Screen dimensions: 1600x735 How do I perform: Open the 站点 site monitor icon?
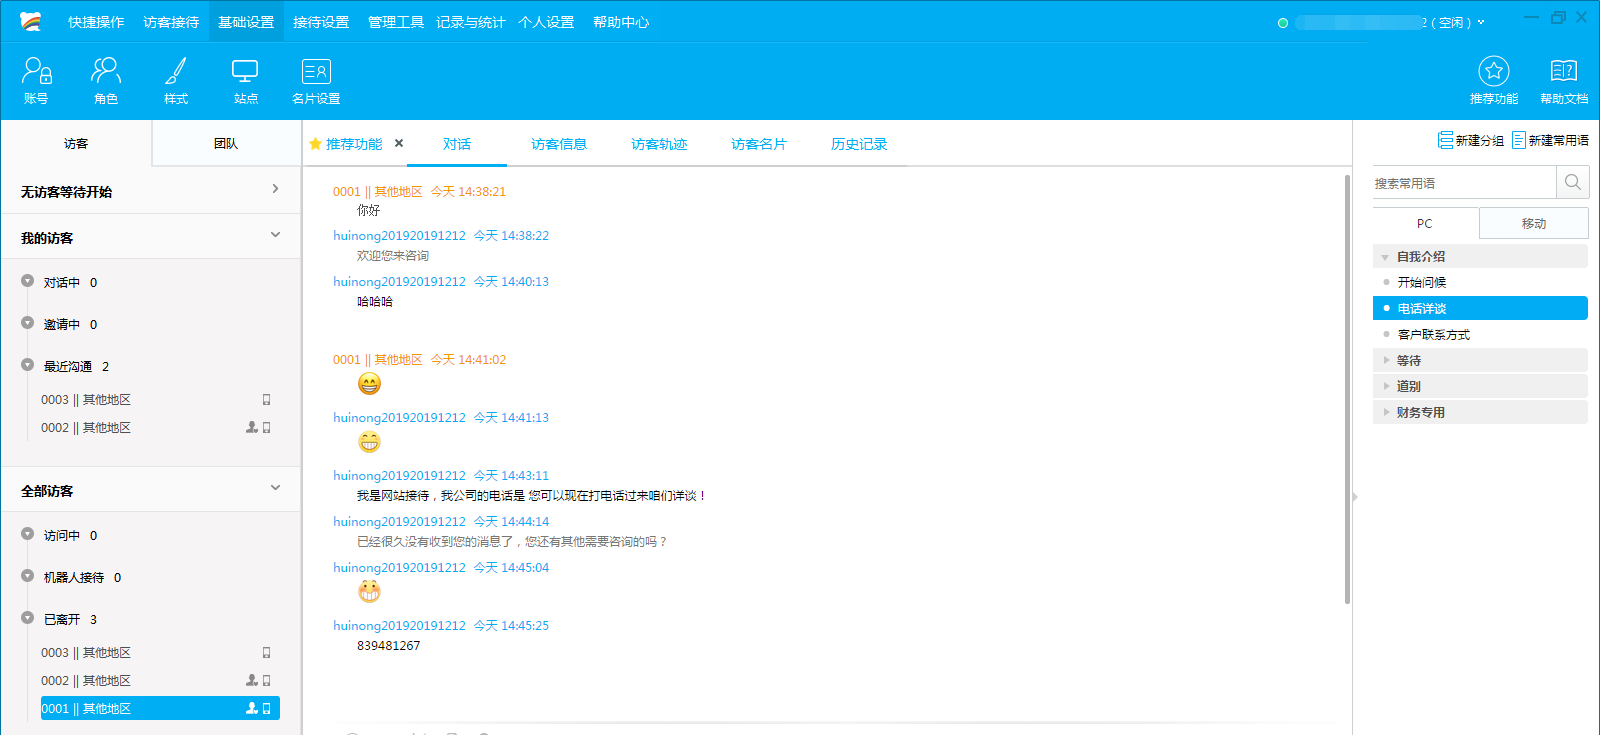pos(245,72)
